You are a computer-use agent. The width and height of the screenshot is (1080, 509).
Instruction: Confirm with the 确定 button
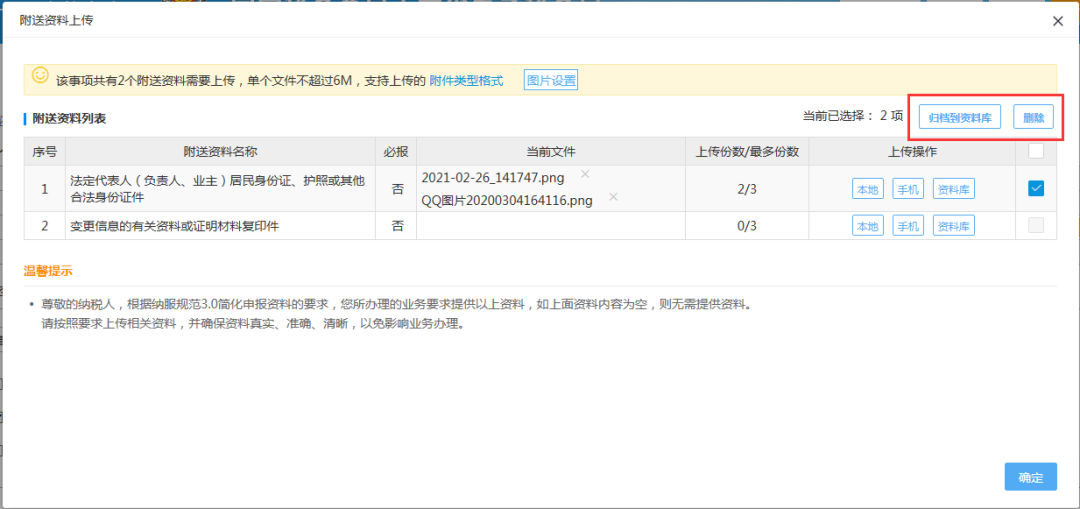click(x=1030, y=477)
